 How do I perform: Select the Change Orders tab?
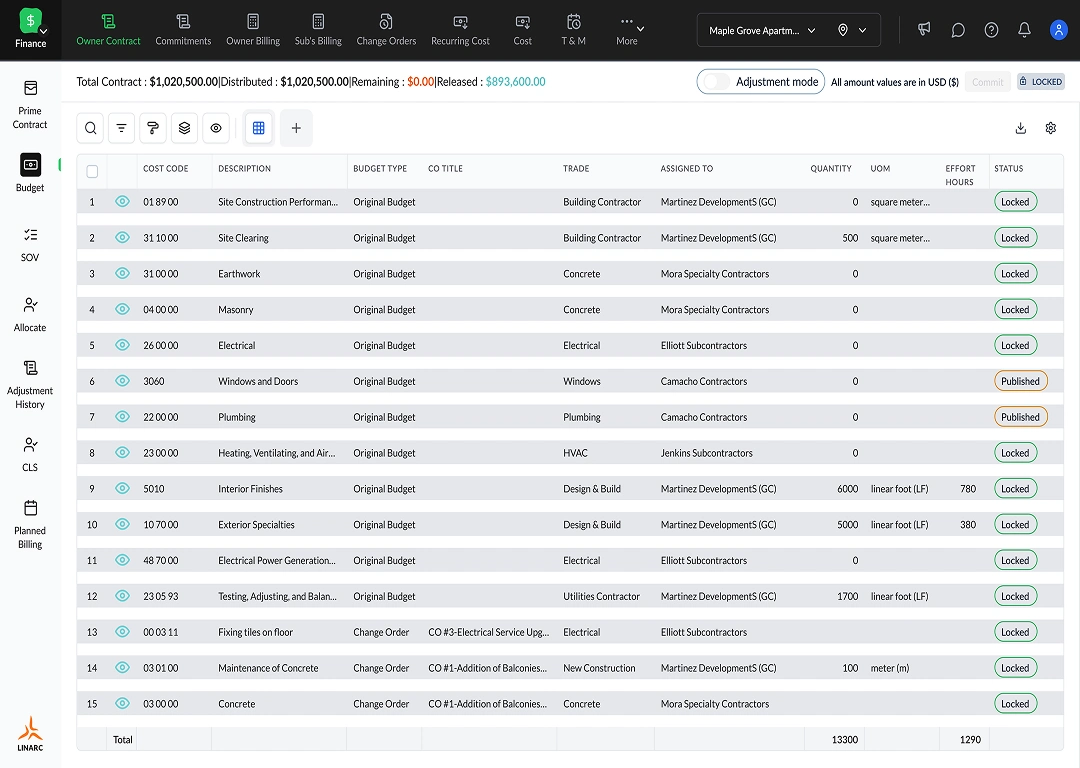(x=386, y=30)
